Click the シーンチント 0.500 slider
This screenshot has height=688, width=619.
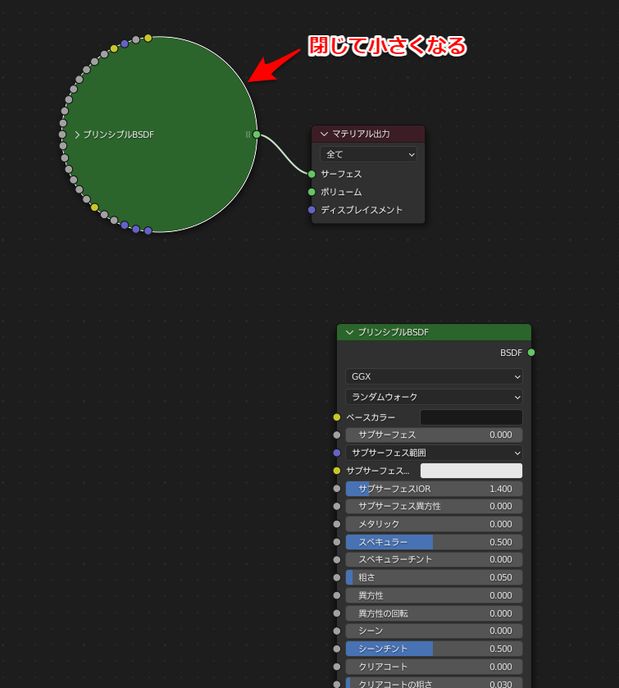pyautogui.click(x=434, y=649)
